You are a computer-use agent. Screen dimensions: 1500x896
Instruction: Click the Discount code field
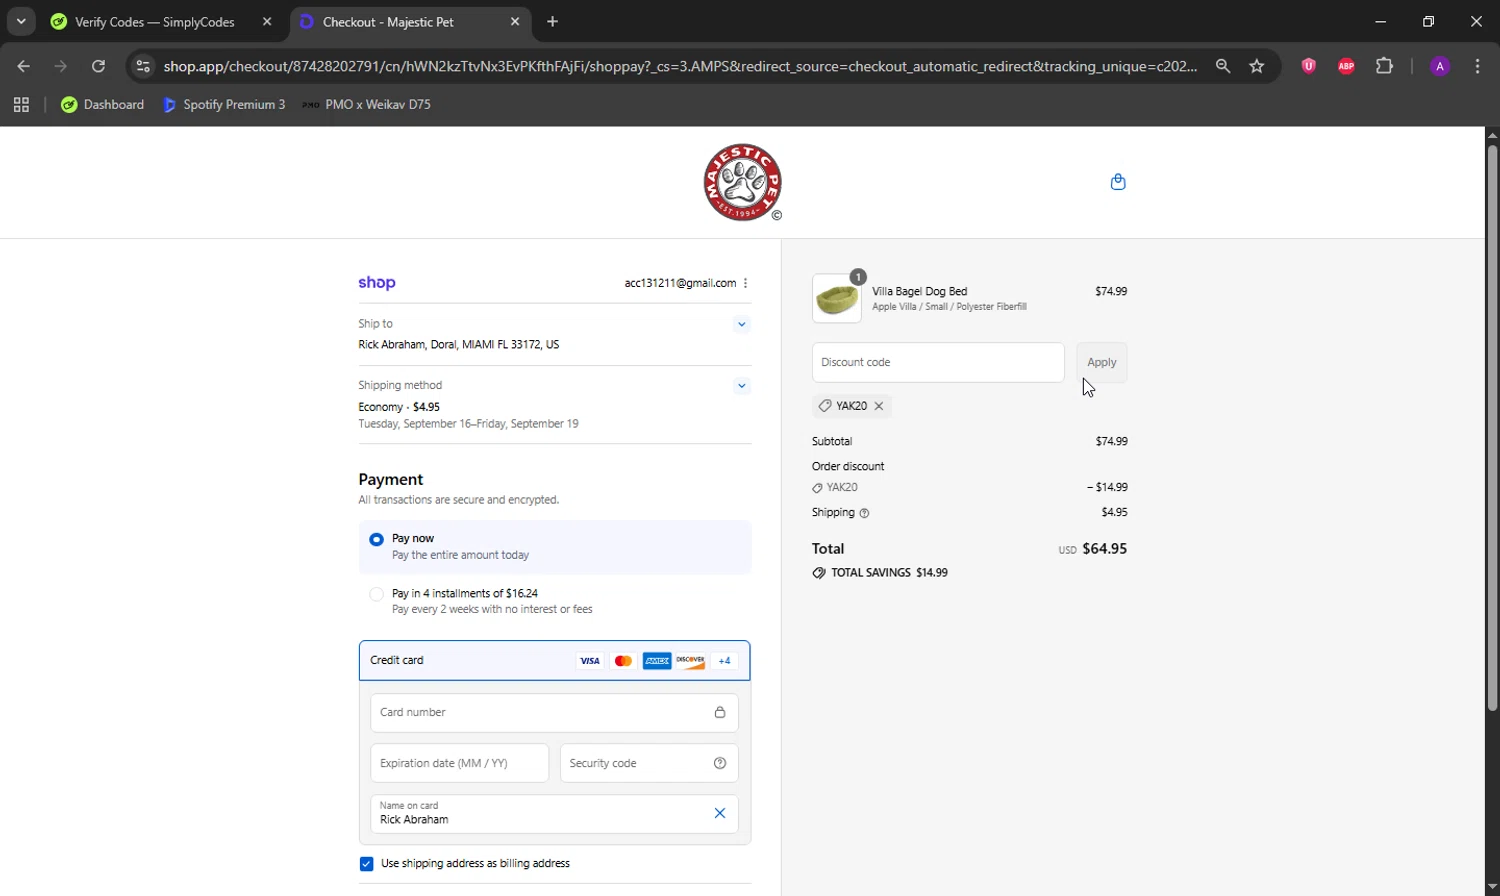pyautogui.click(x=938, y=362)
